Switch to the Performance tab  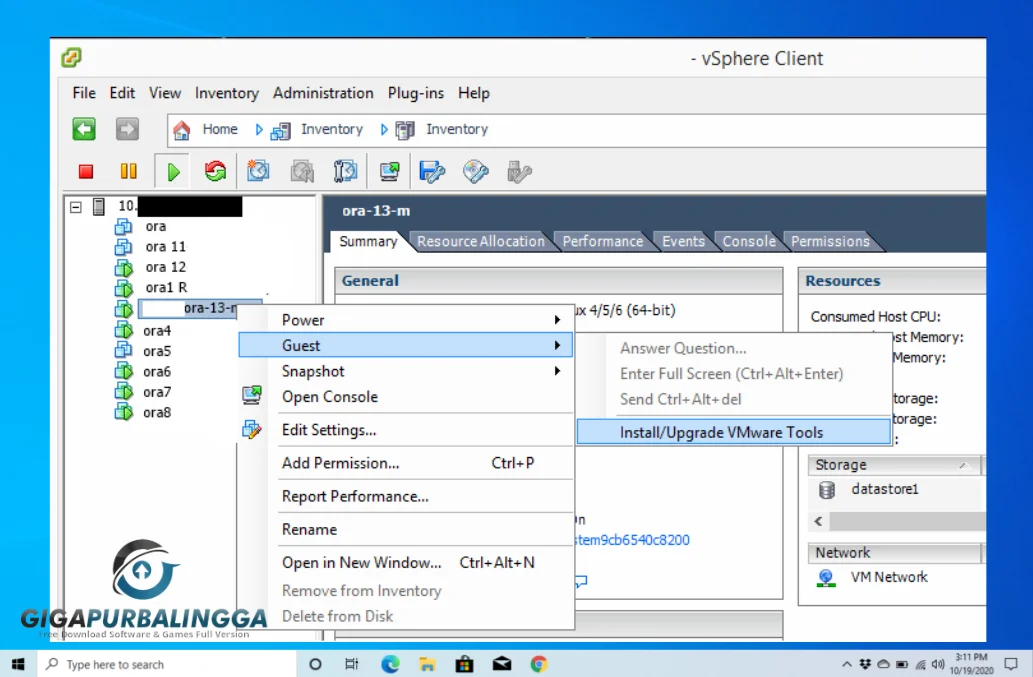click(x=603, y=242)
